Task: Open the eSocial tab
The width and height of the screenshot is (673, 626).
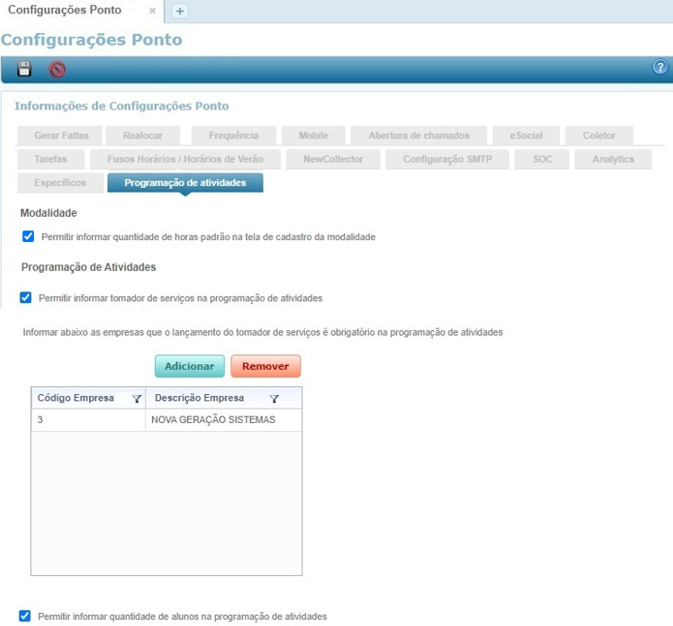Action: [525, 135]
